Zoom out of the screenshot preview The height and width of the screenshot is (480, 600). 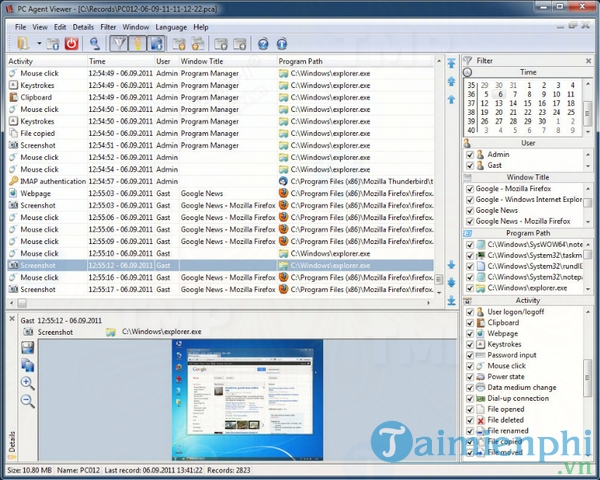coord(27,401)
